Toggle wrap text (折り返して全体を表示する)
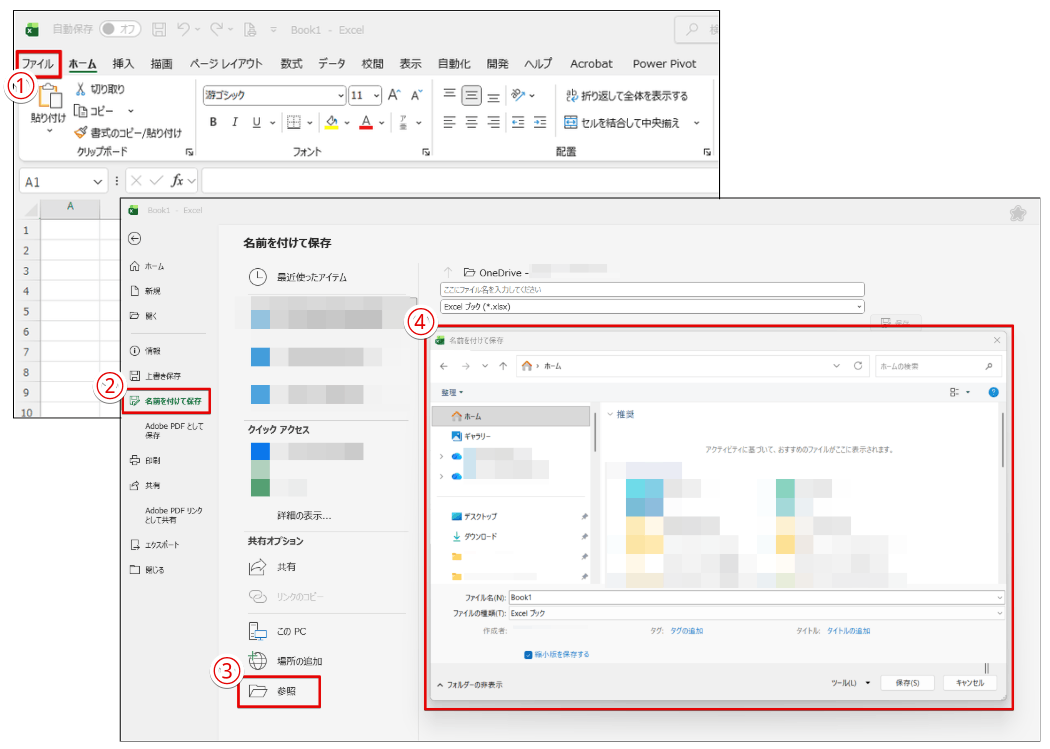 click(626, 96)
